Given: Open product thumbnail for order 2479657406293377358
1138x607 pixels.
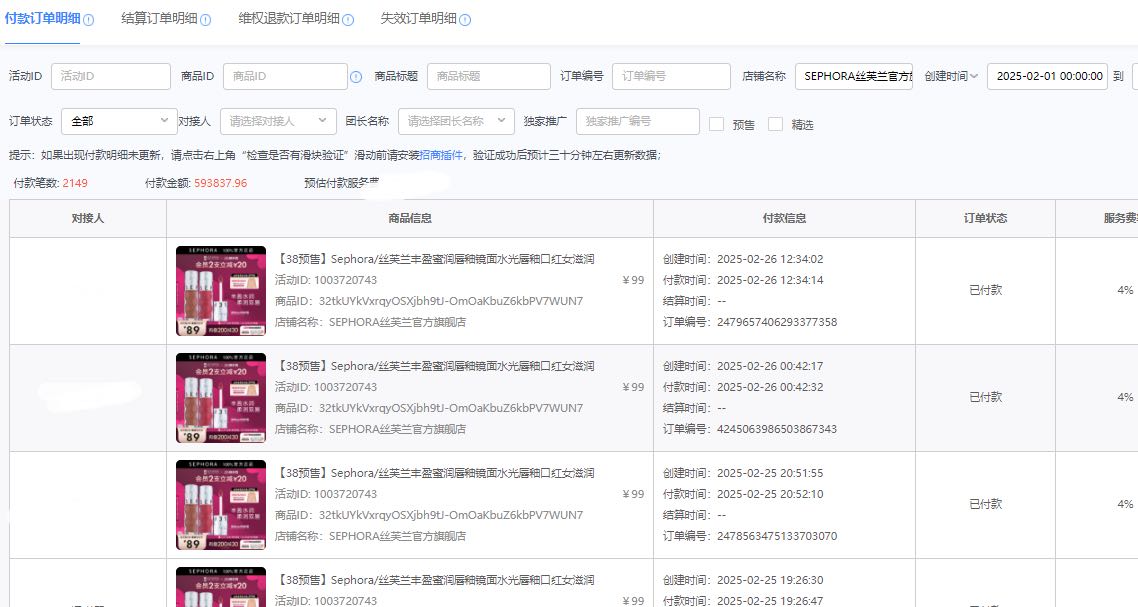Looking at the screenshot, I should [221, 290].
